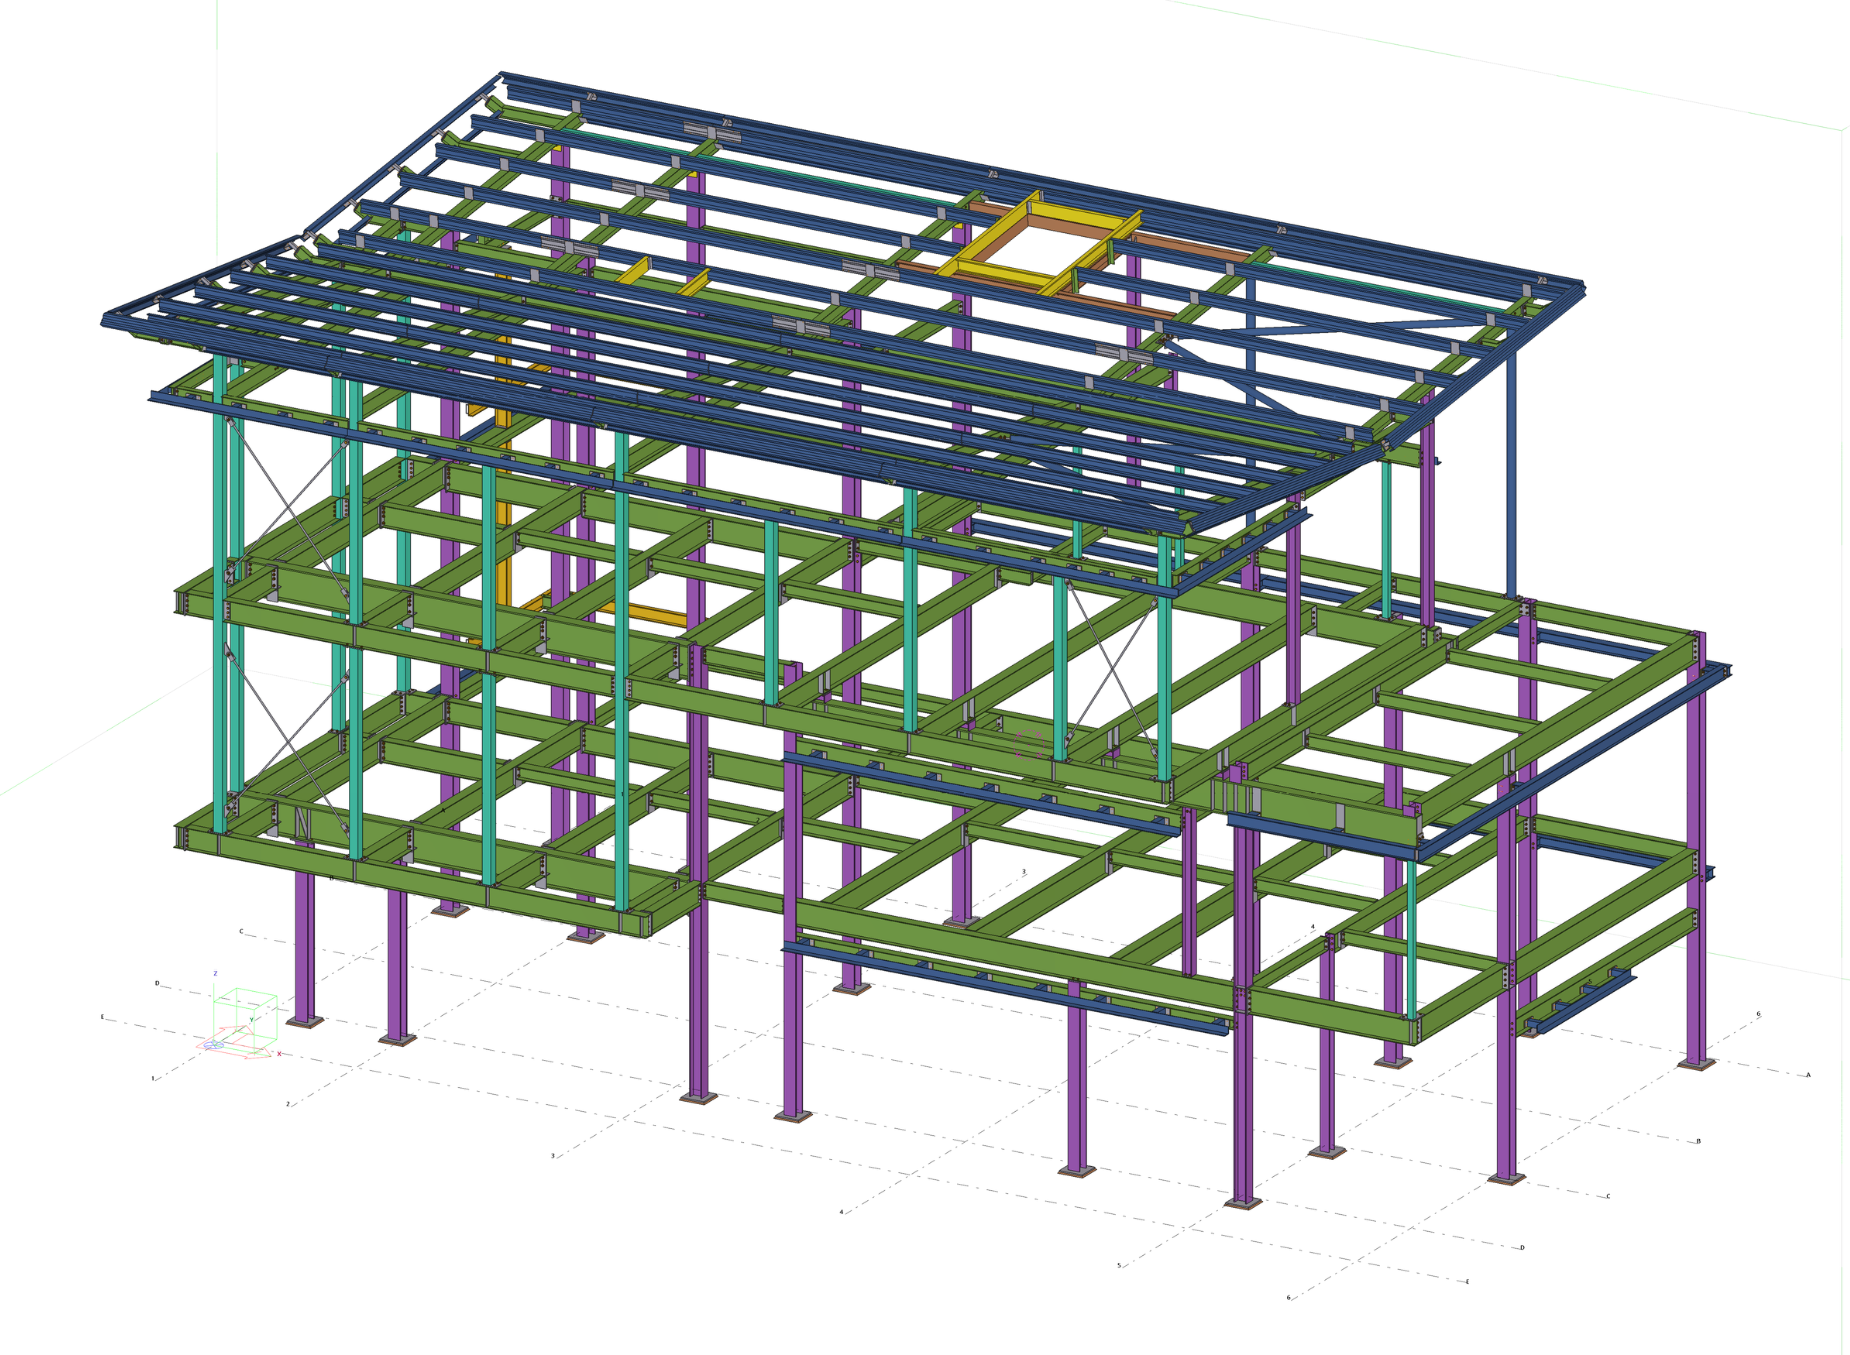
Task: Select the short teal post at lower right frame
Action: 1411,940
